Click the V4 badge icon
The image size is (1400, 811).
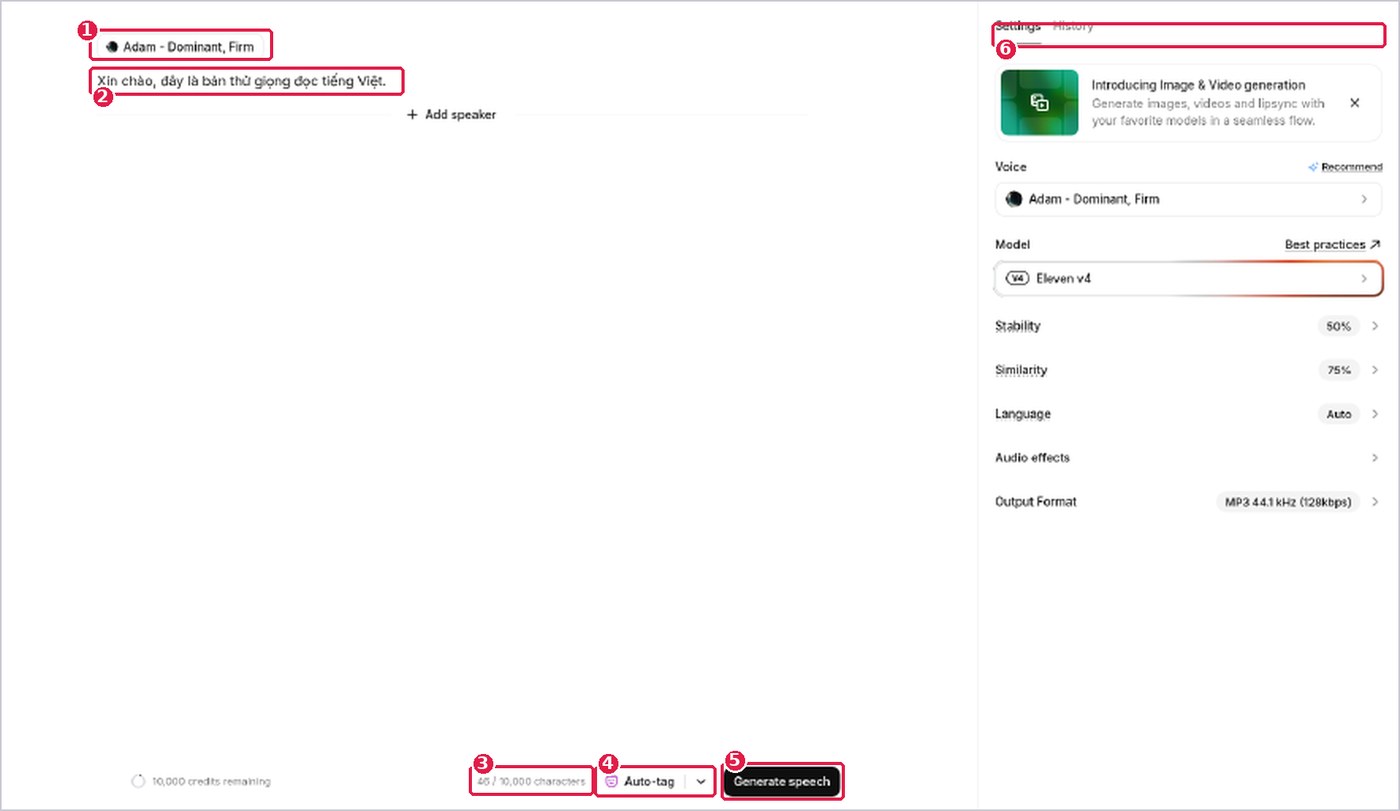click(1017, 278)
